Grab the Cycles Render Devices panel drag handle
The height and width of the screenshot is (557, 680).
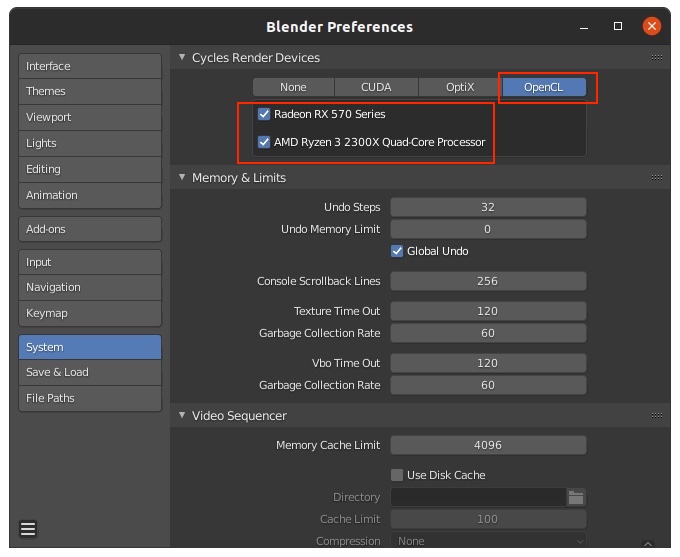coord(657,57)
